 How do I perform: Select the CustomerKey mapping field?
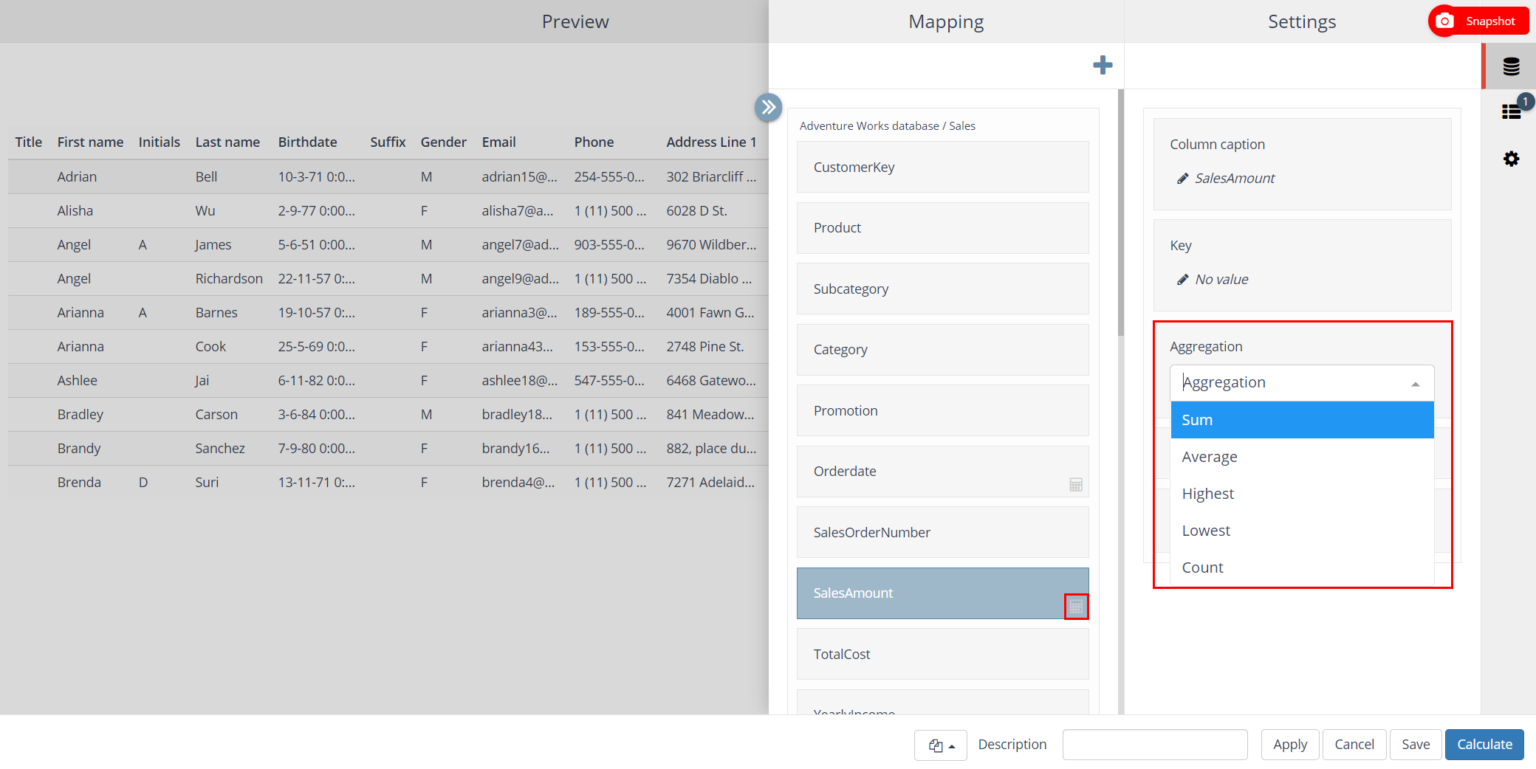click(x=942, y=167)
